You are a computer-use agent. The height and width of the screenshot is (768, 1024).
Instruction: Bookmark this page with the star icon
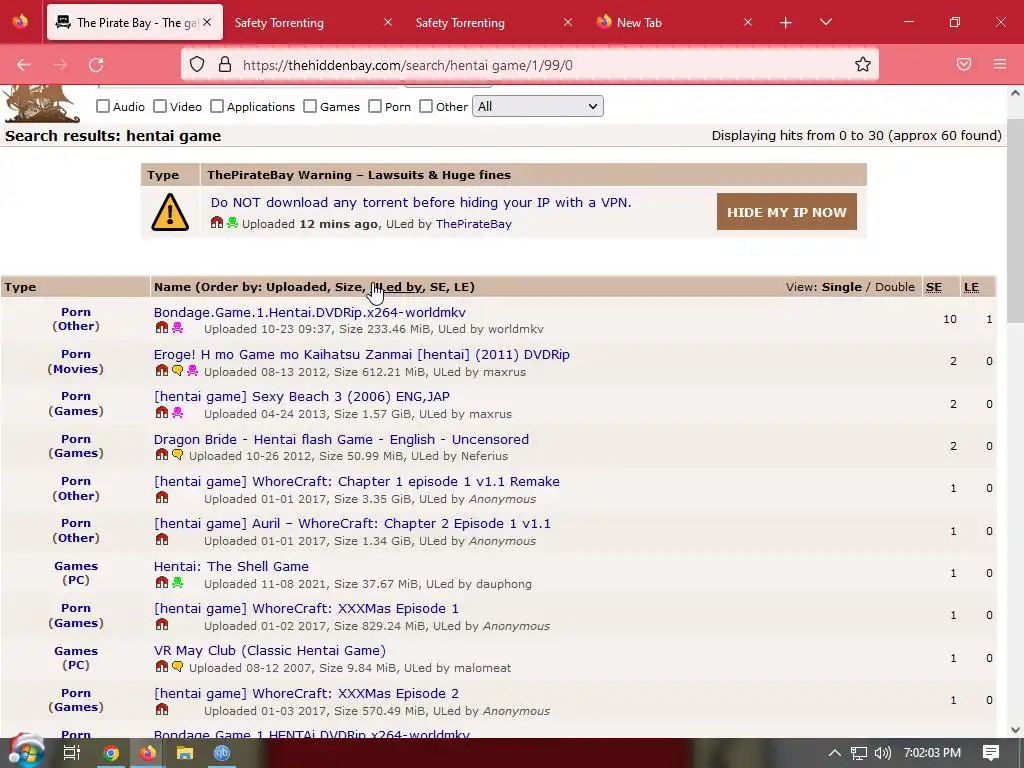863,64
